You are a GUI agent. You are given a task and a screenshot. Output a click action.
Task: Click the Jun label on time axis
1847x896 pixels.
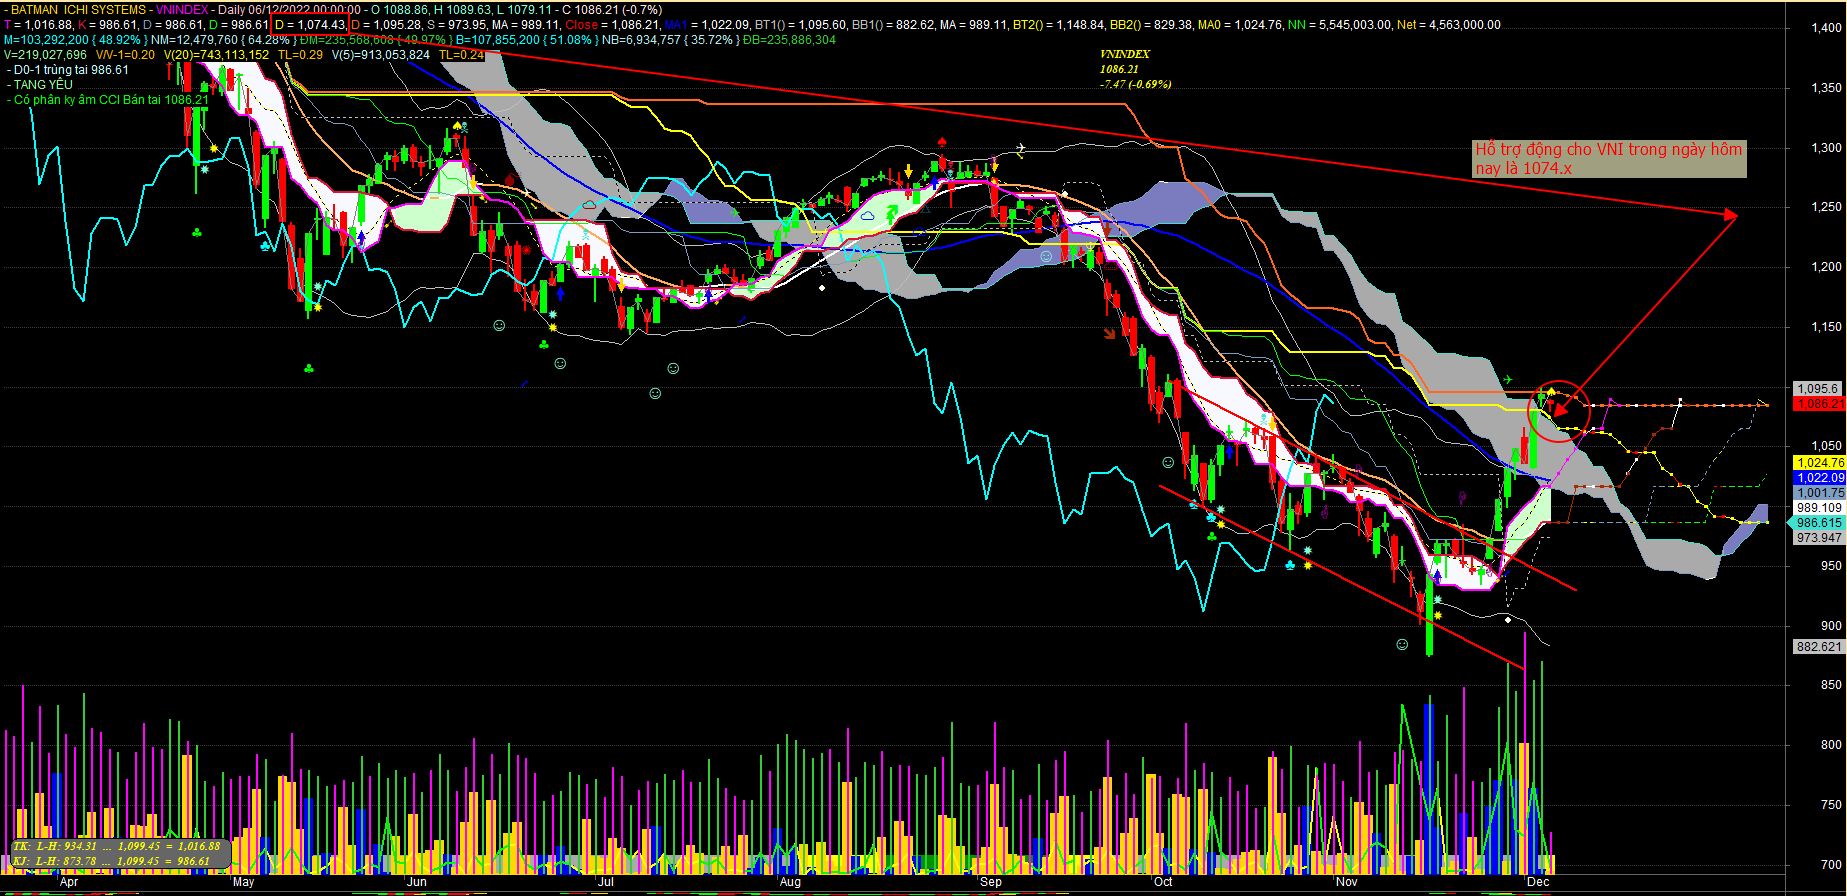pyautogui.click(x=417, y=882)
